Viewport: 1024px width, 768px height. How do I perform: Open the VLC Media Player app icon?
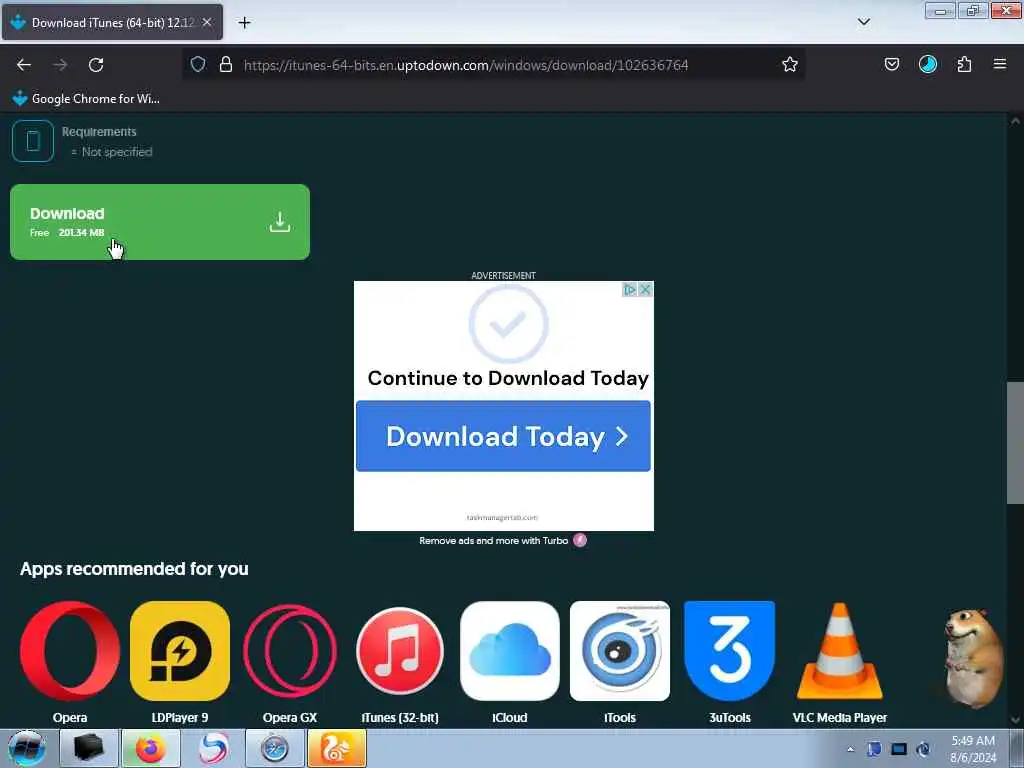[840, 651]
